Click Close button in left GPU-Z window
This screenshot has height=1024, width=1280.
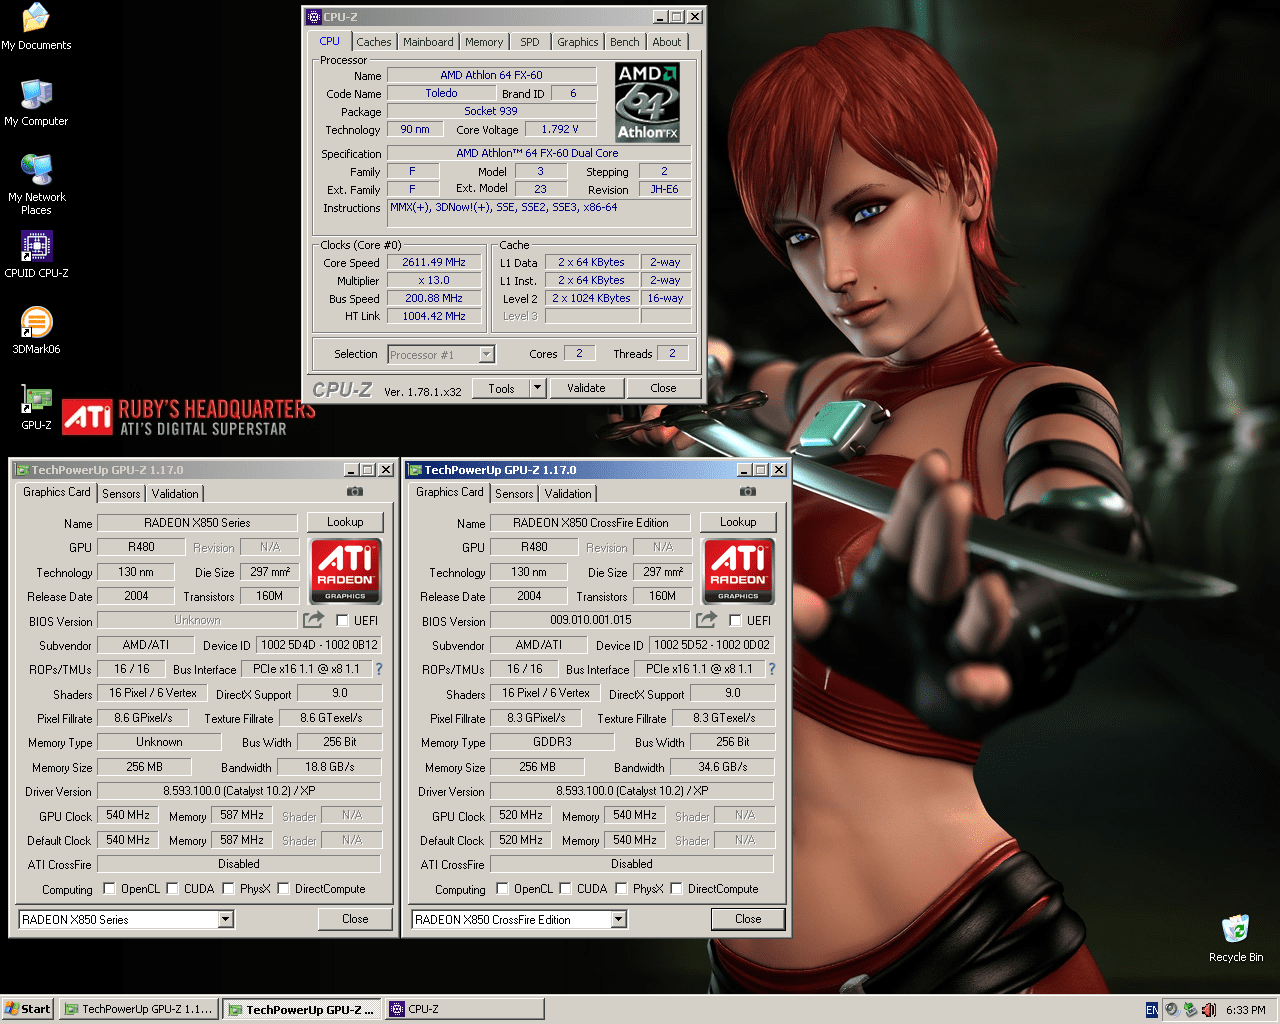[355, 919]
